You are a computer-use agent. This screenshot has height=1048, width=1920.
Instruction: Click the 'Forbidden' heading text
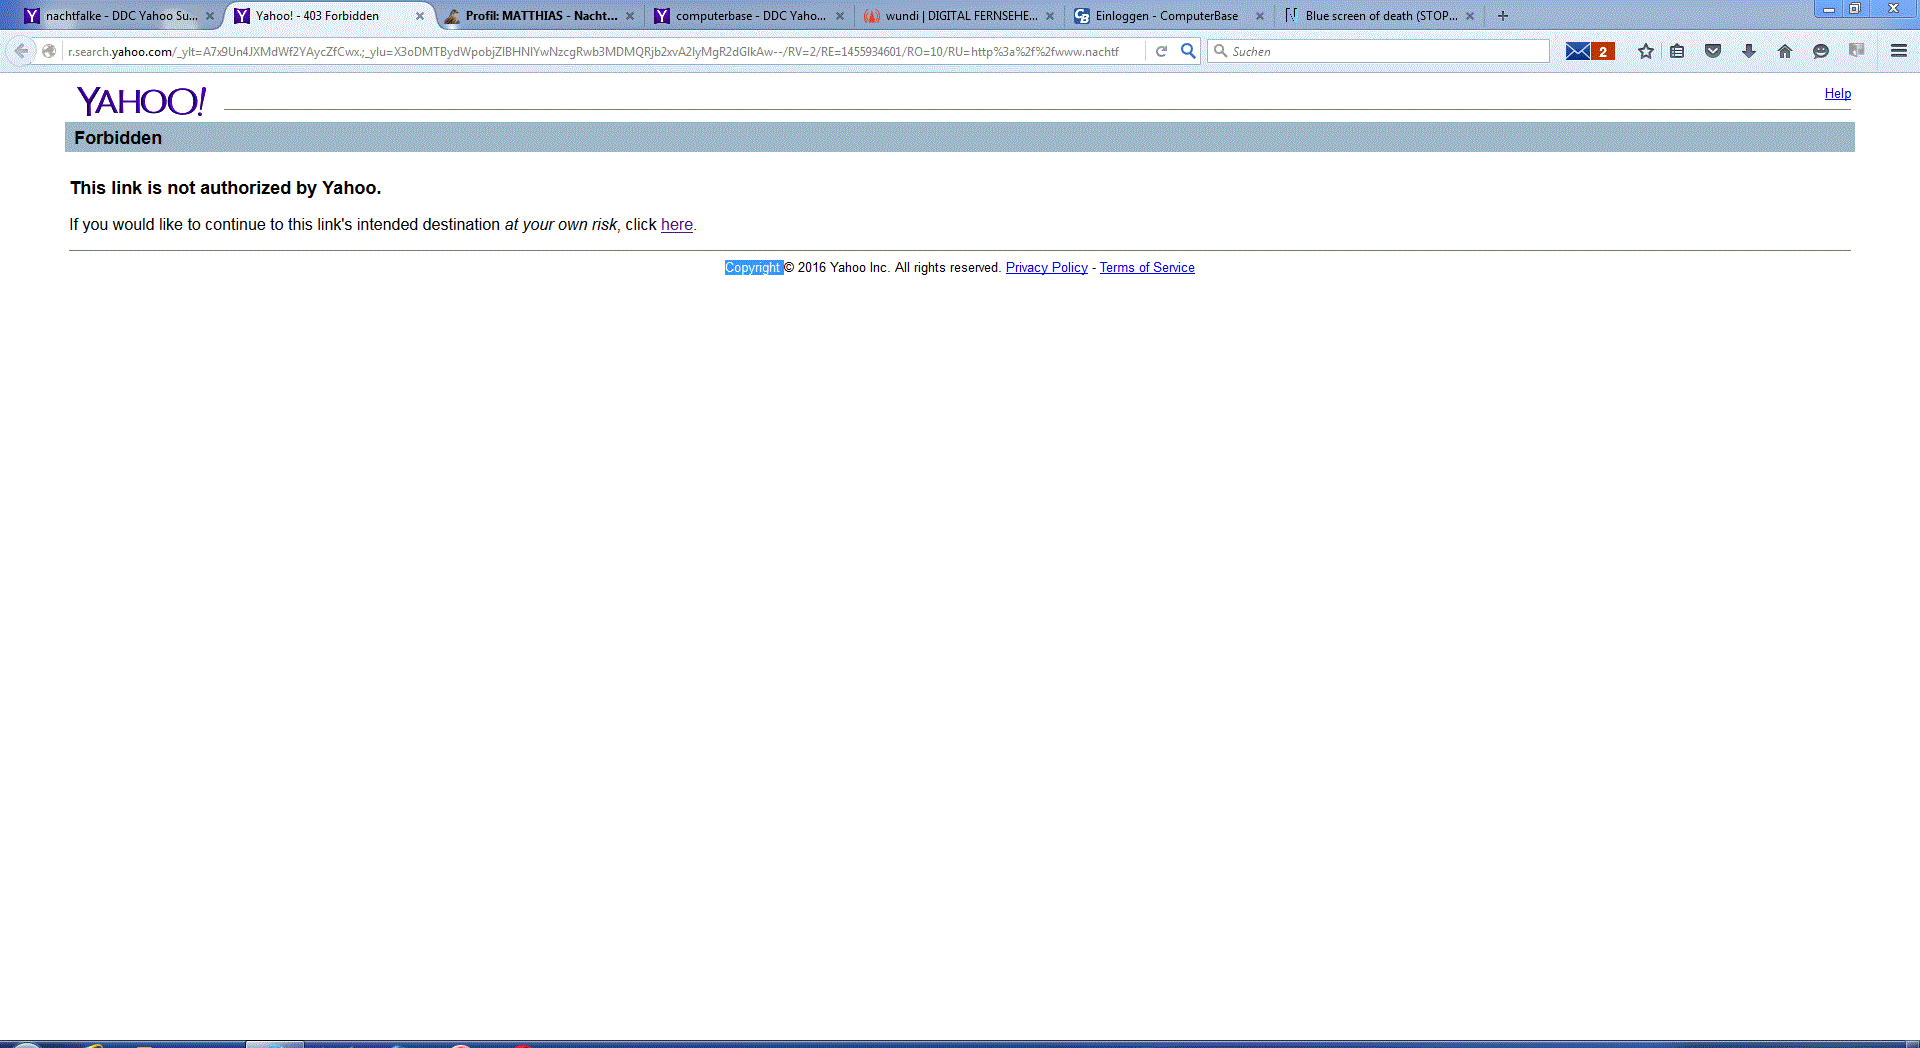point(118,138)
